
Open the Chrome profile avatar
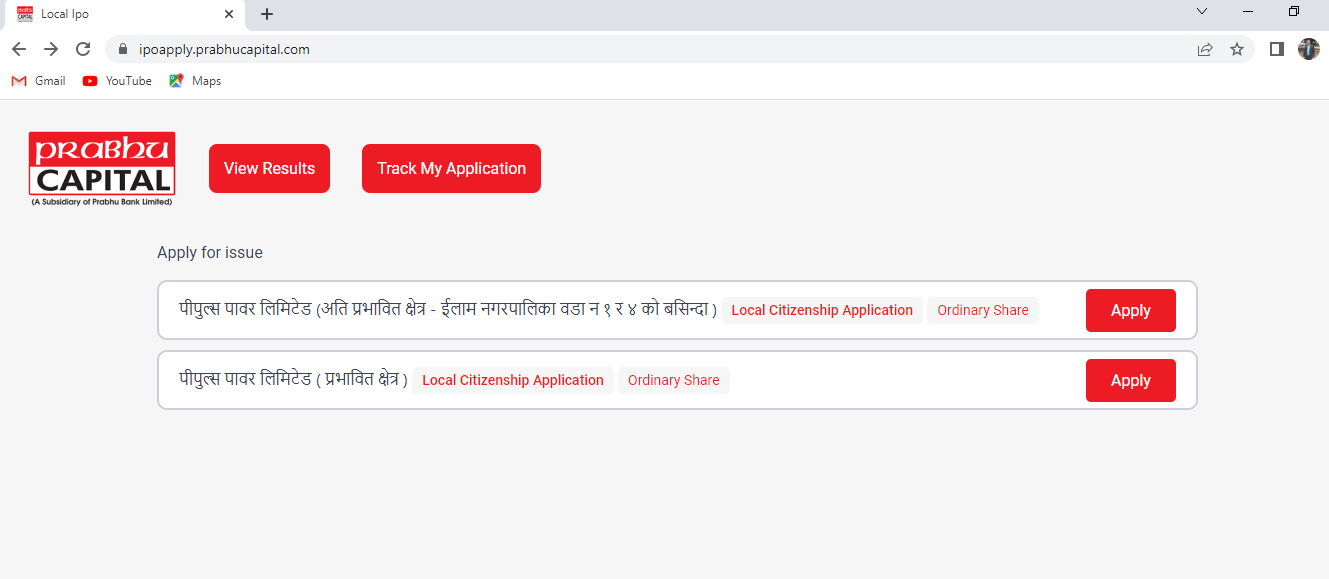pyautogui.click(x=1308, y=49)
